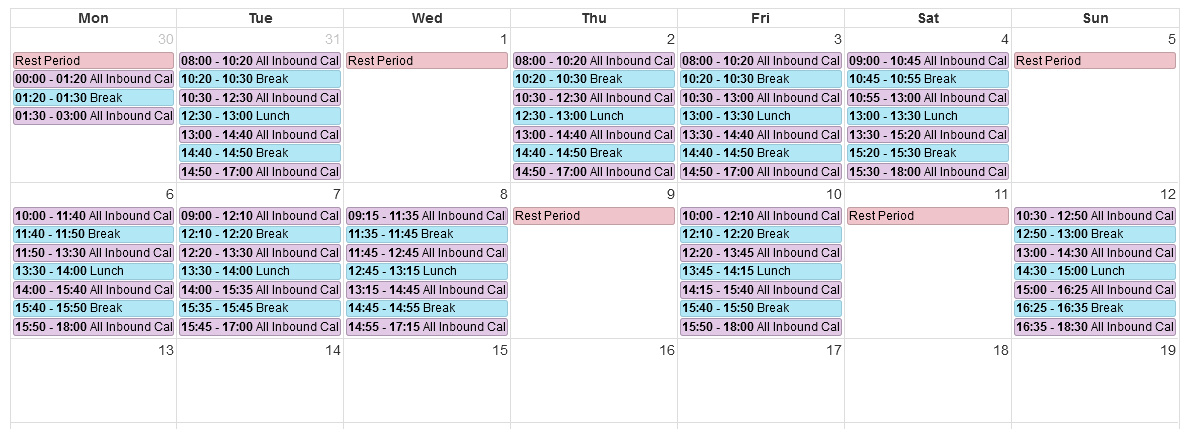Open Tuesday 7 09:00 - 12:10 Inbound Call

click(x=260, y=216)
